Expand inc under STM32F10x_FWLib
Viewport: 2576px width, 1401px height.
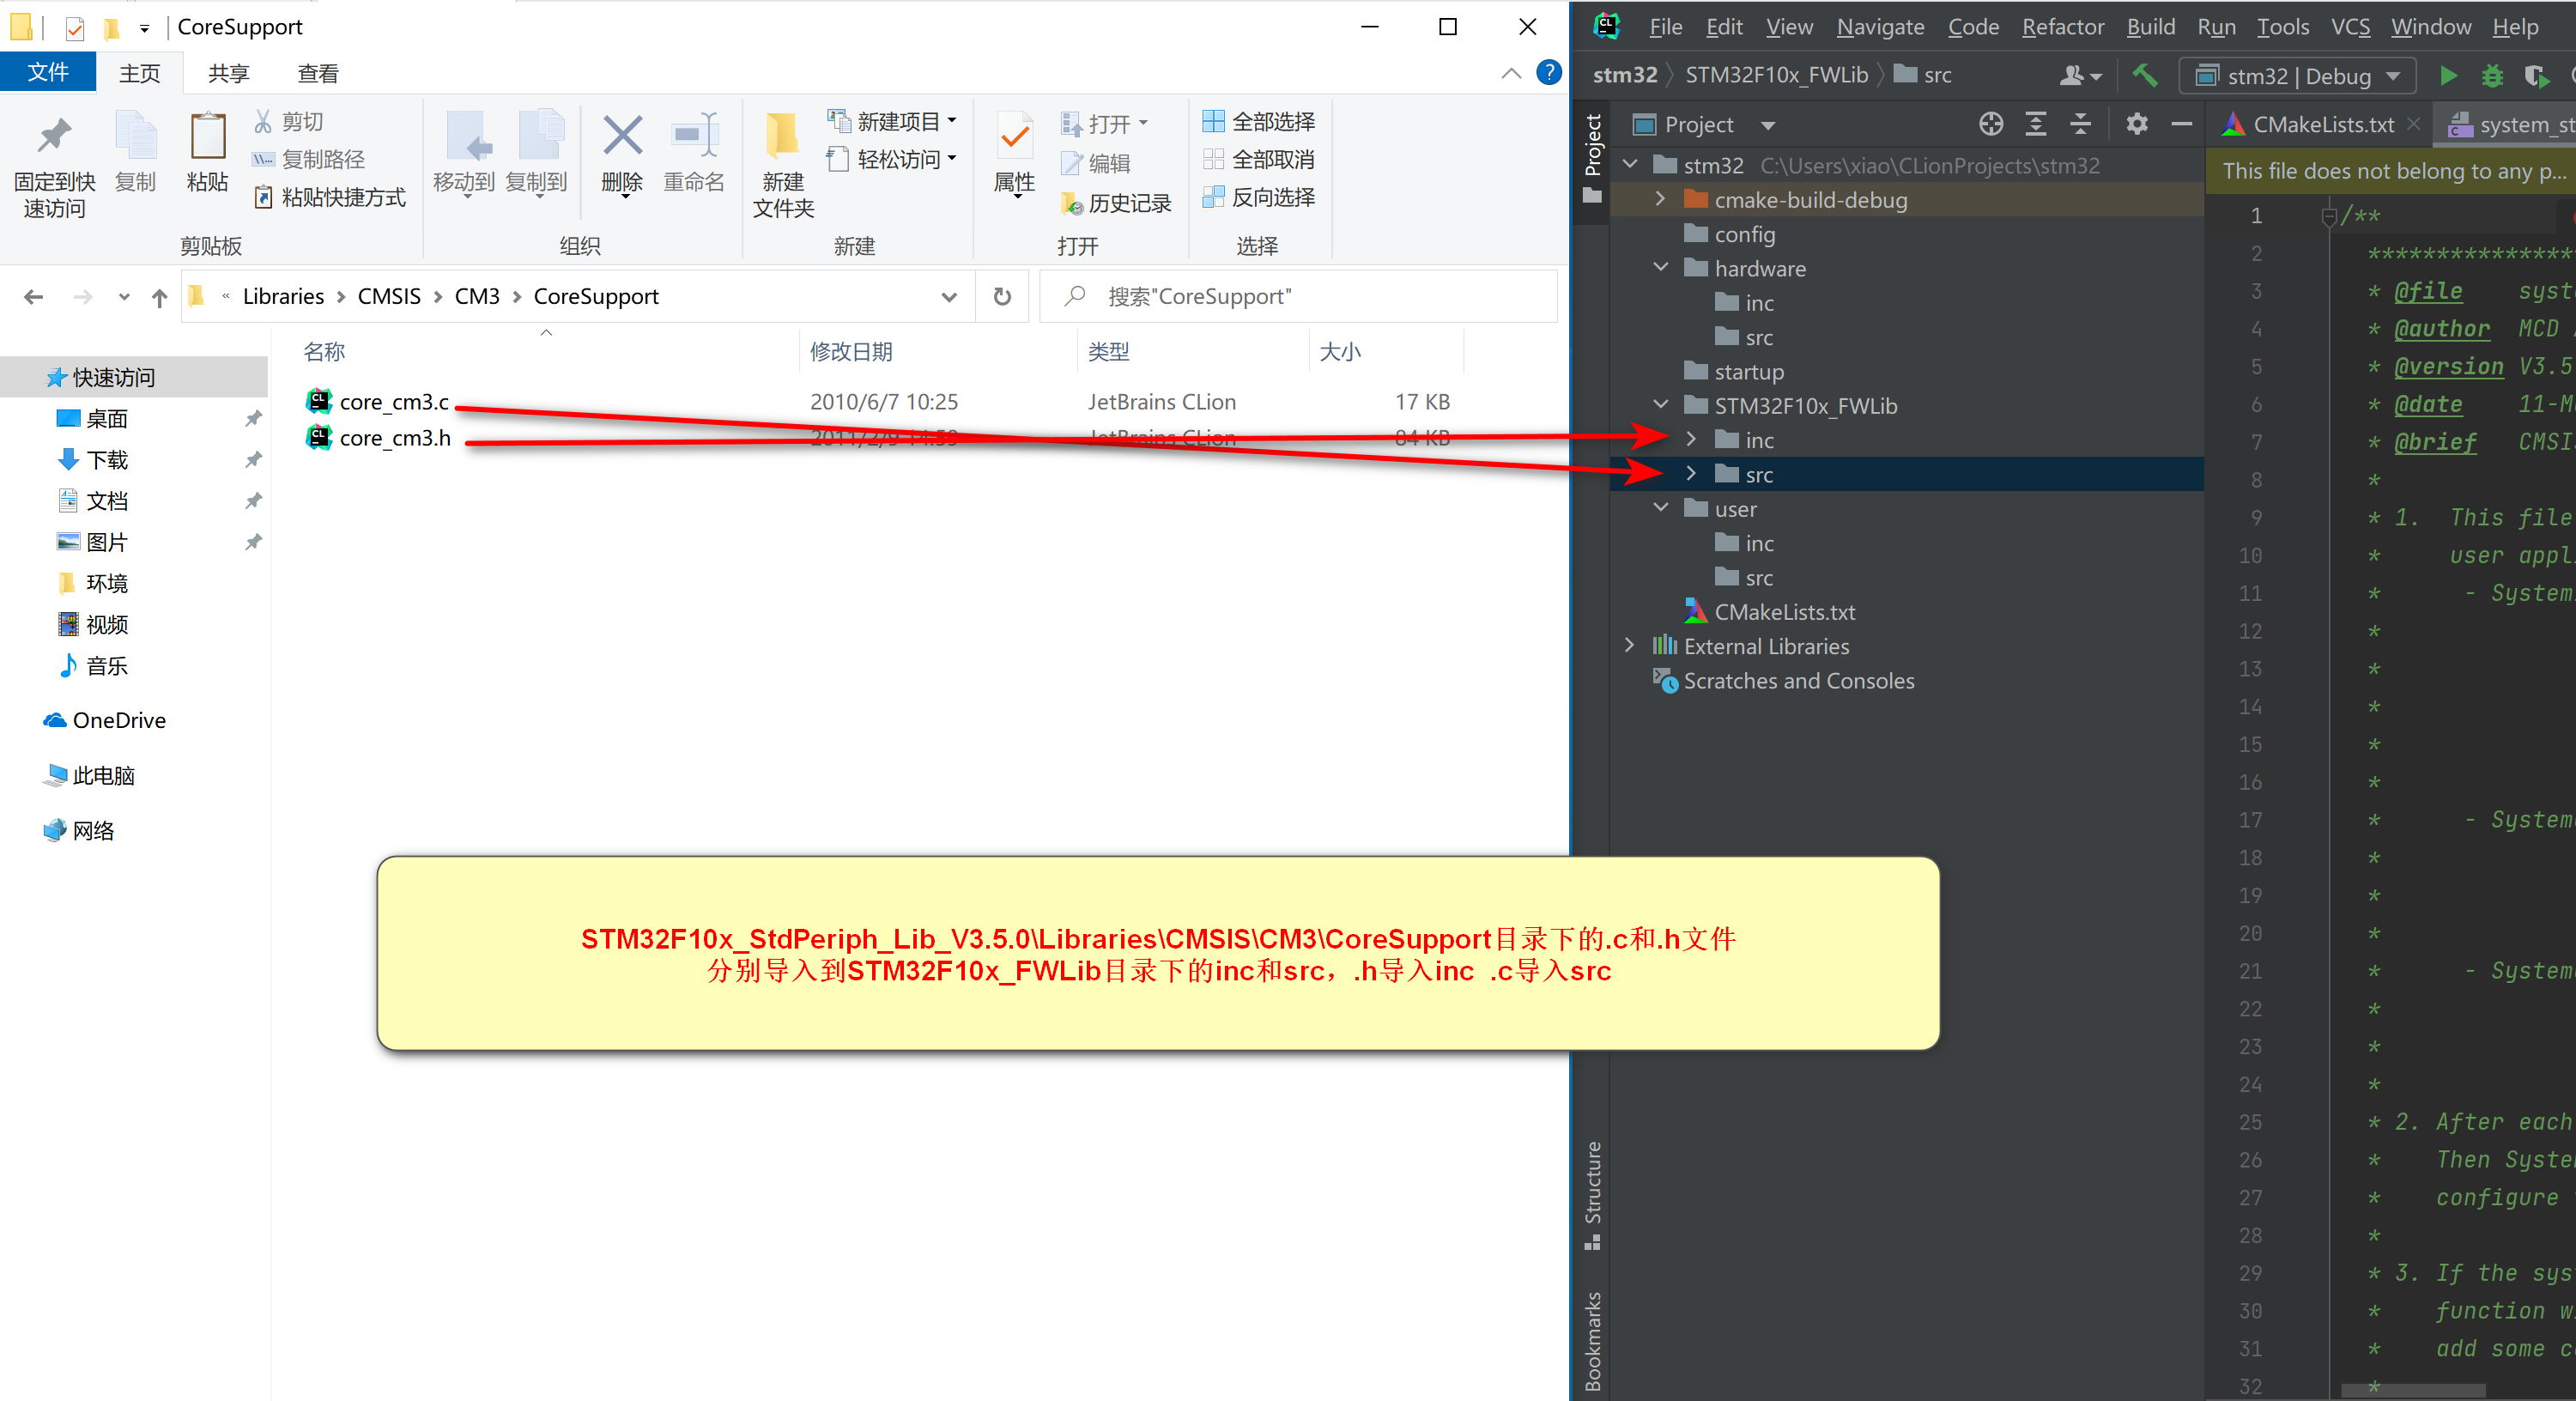(x=1691, y=439)
